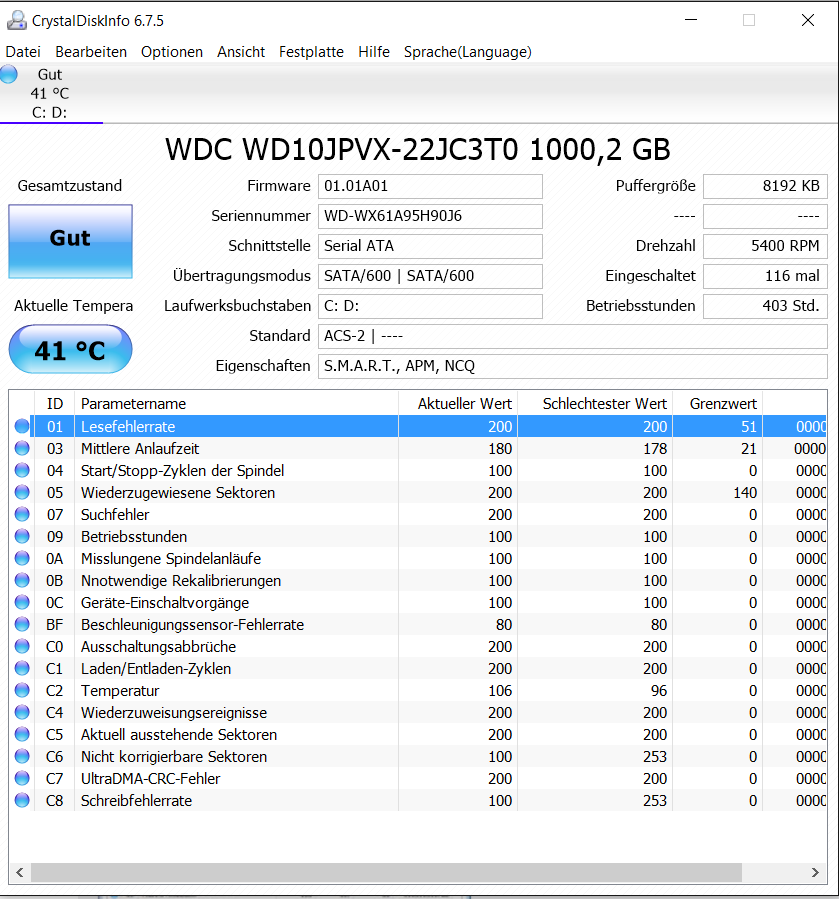Click the Firmware field 01.01A01
The height and width of the screenshot is (899, 839).
430,186
